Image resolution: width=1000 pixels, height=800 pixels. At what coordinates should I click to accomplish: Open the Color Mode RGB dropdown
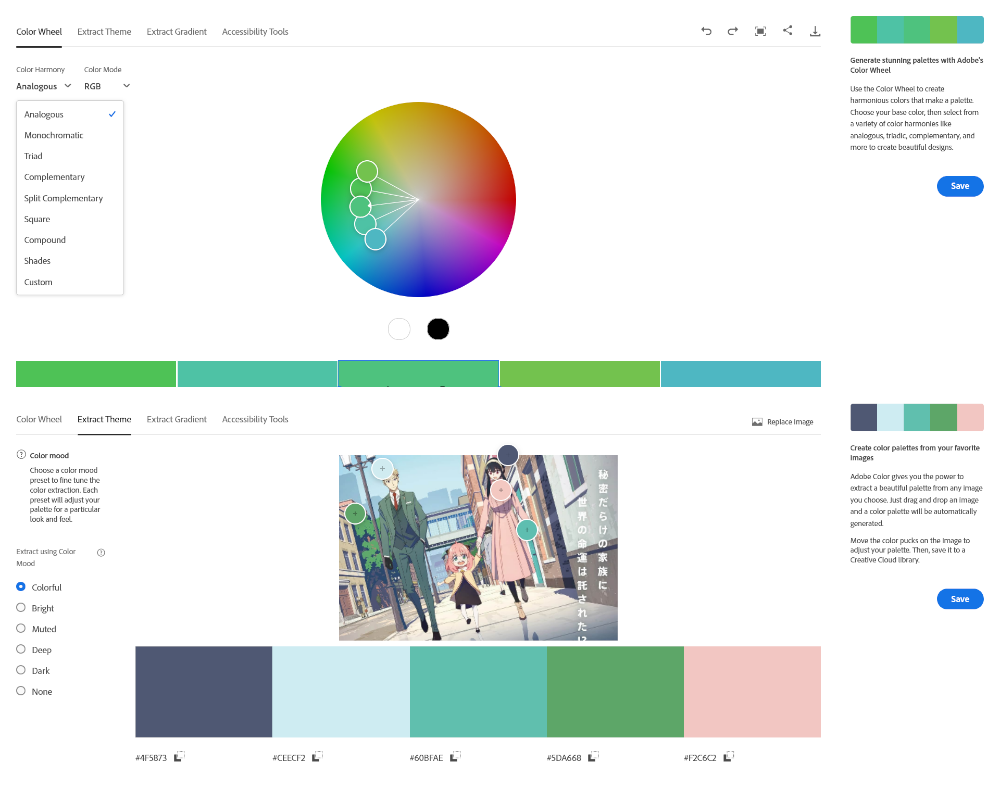(x=107, y=86)
